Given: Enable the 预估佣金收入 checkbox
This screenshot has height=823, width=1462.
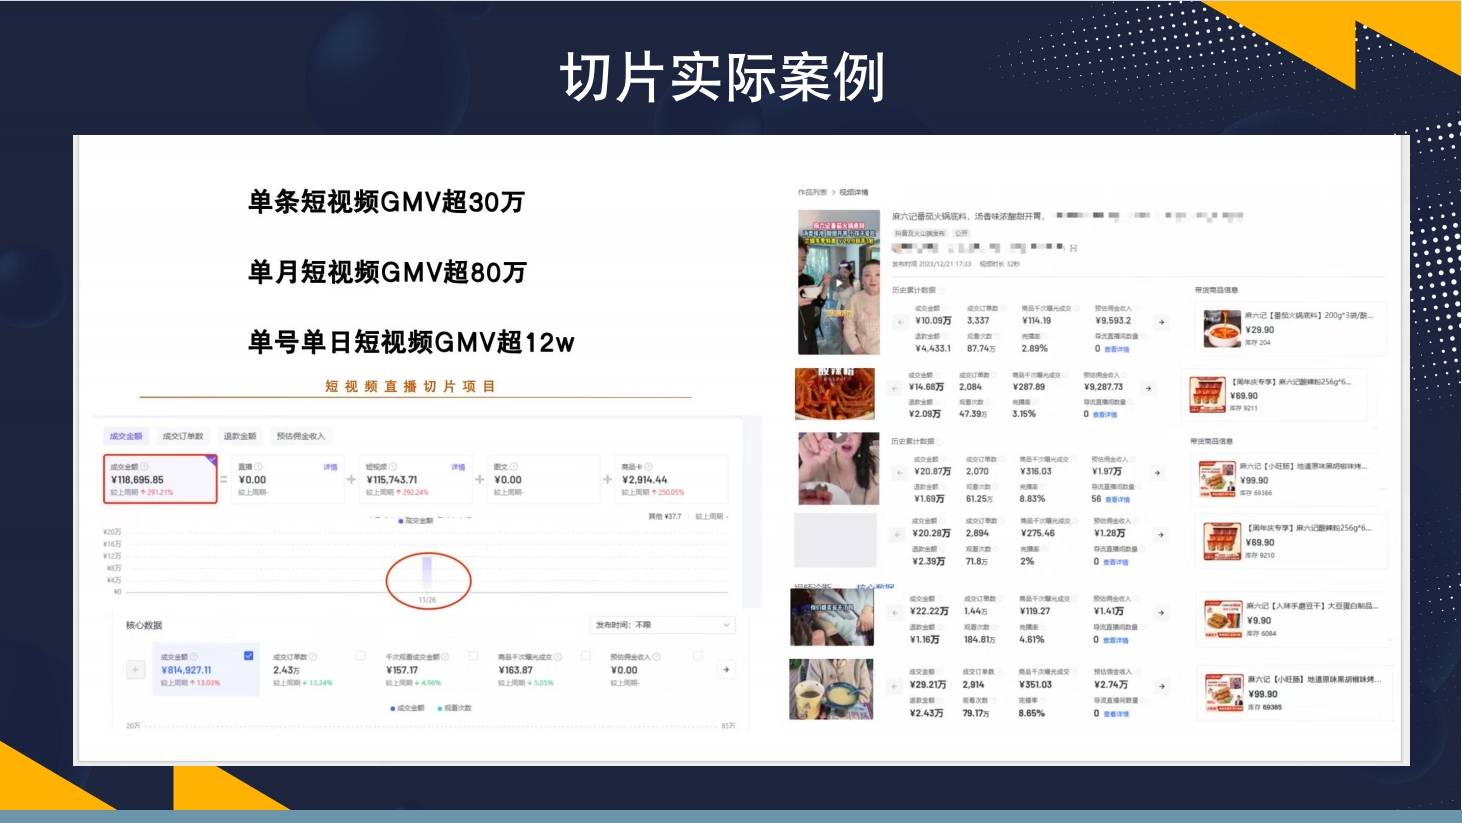Looking at the screenshot, I should pyautogui.click(x=697, y=655).
